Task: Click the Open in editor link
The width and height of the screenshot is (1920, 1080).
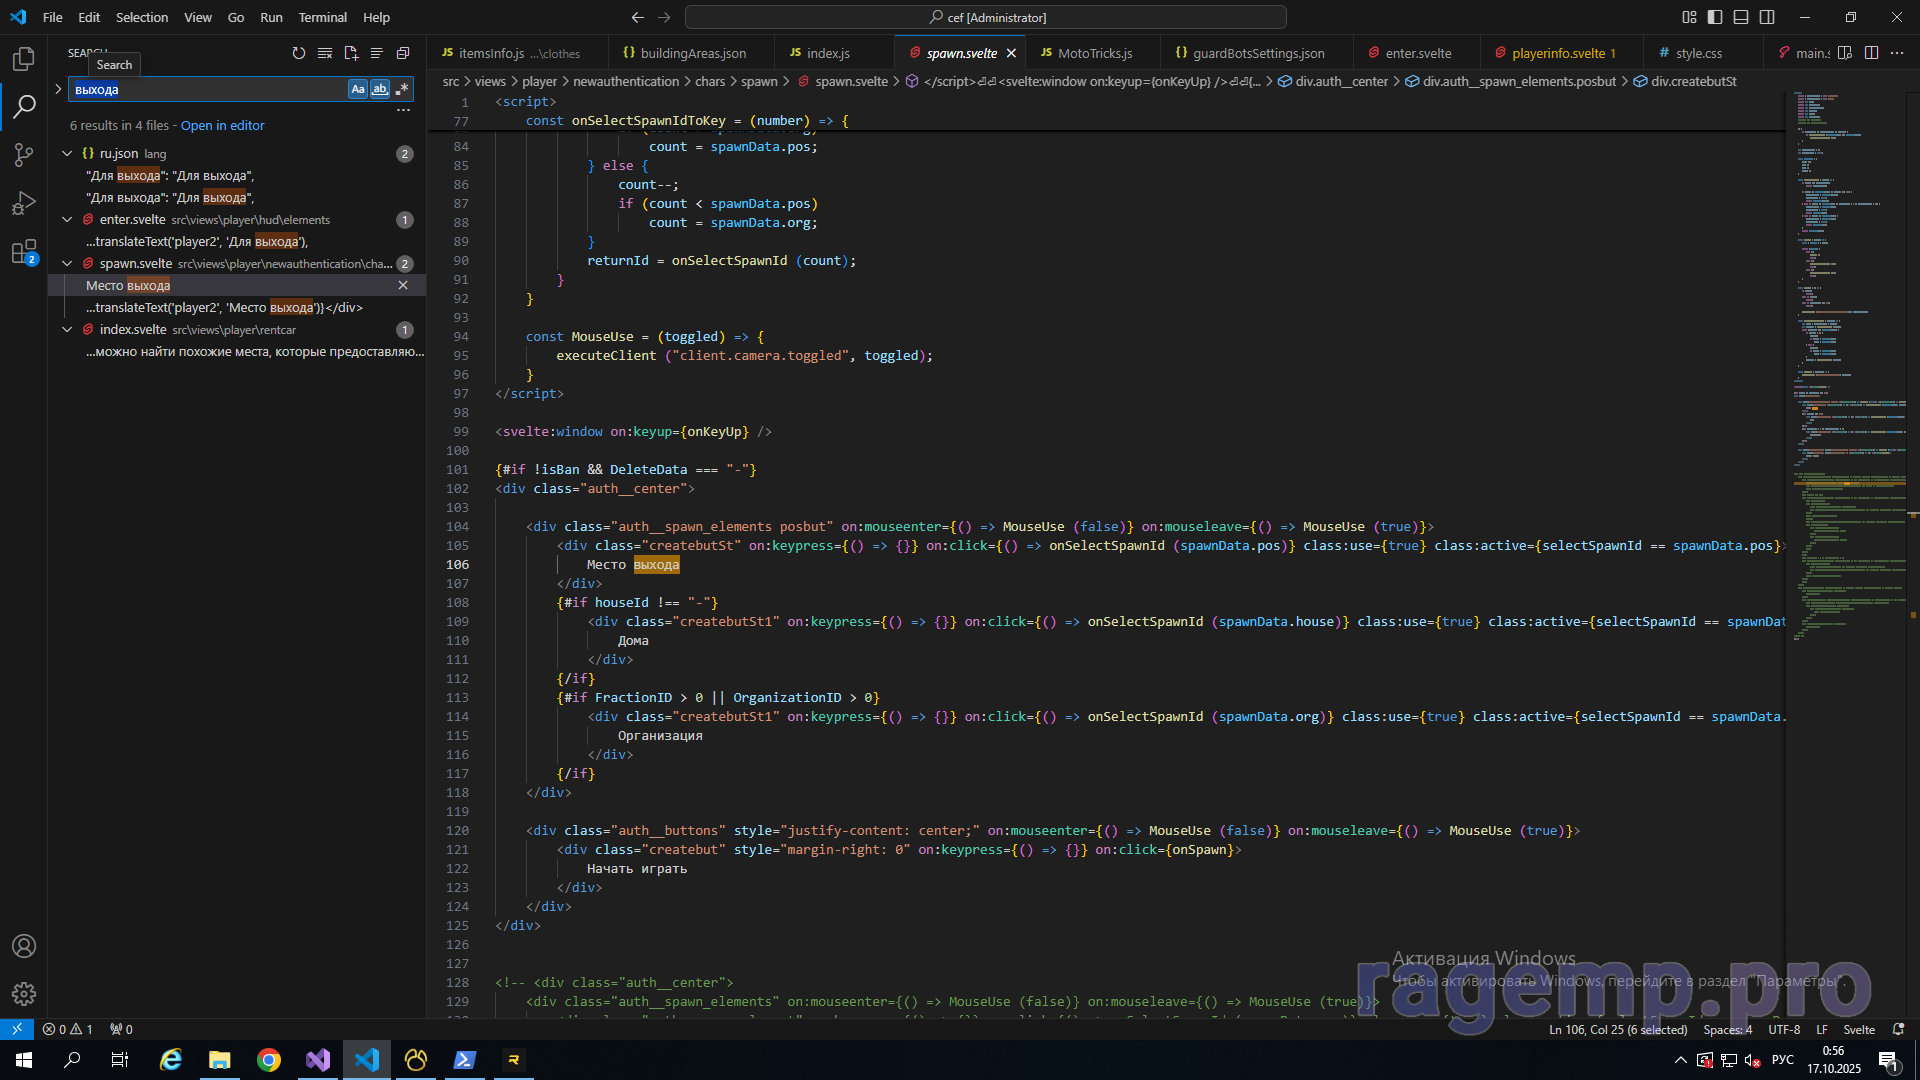Action: tap(222, 125)
